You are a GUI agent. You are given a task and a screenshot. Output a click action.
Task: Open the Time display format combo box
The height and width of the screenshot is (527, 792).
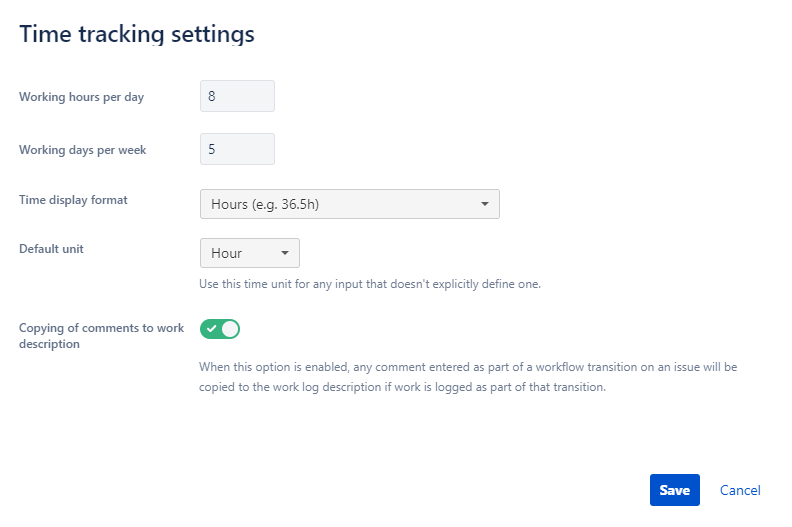pyautogui.click(x=349, y=204)
